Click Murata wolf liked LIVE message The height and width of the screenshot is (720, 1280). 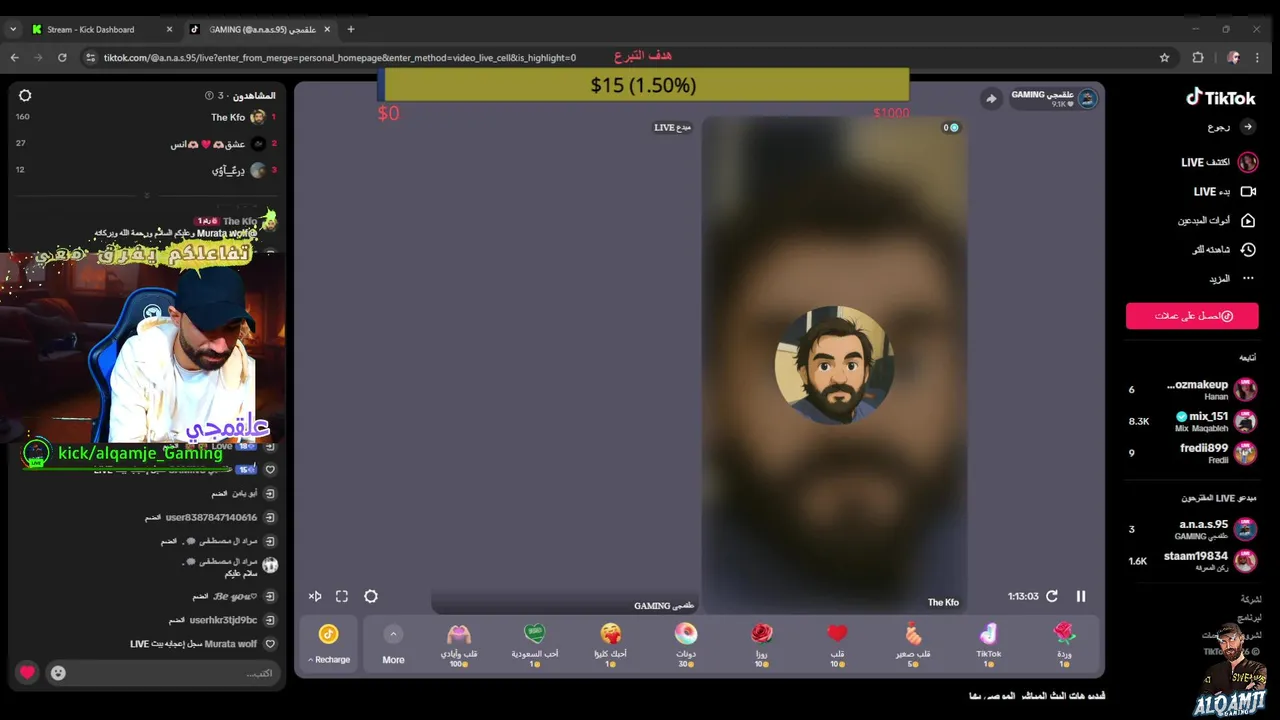point(203,644)
